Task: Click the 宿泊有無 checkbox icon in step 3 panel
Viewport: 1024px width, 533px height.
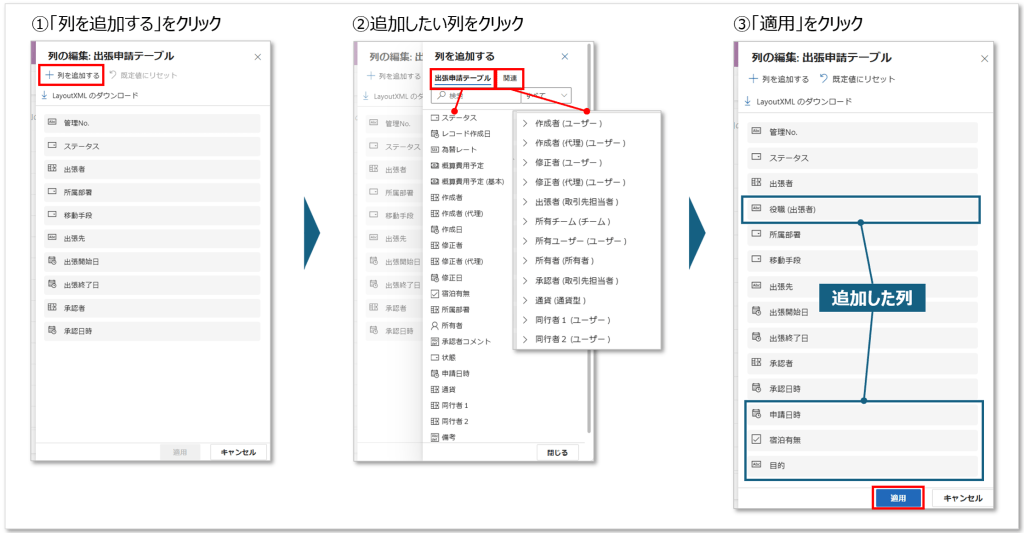Action: tap(757, 439)
